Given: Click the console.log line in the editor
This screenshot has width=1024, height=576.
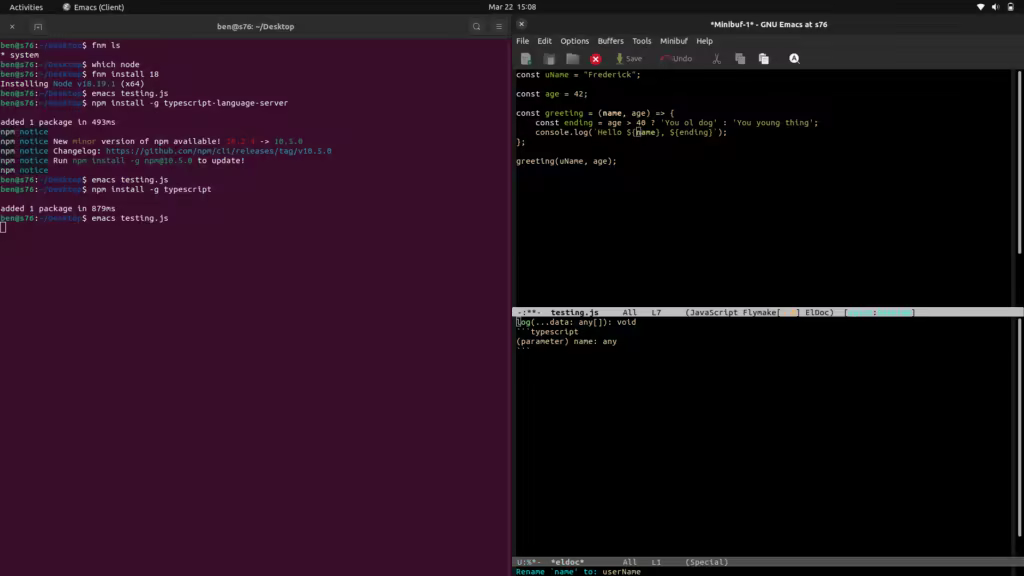Looking at the screenshot, I should pos(631,133).
